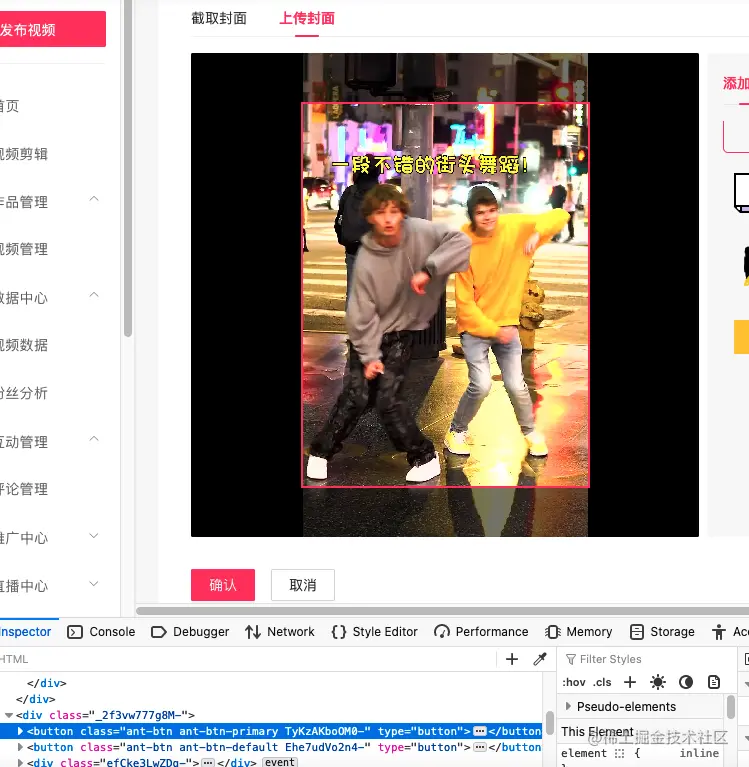Click the Accessibility figure icon
This screenshot has width=749, height=767.
point(719,632)
